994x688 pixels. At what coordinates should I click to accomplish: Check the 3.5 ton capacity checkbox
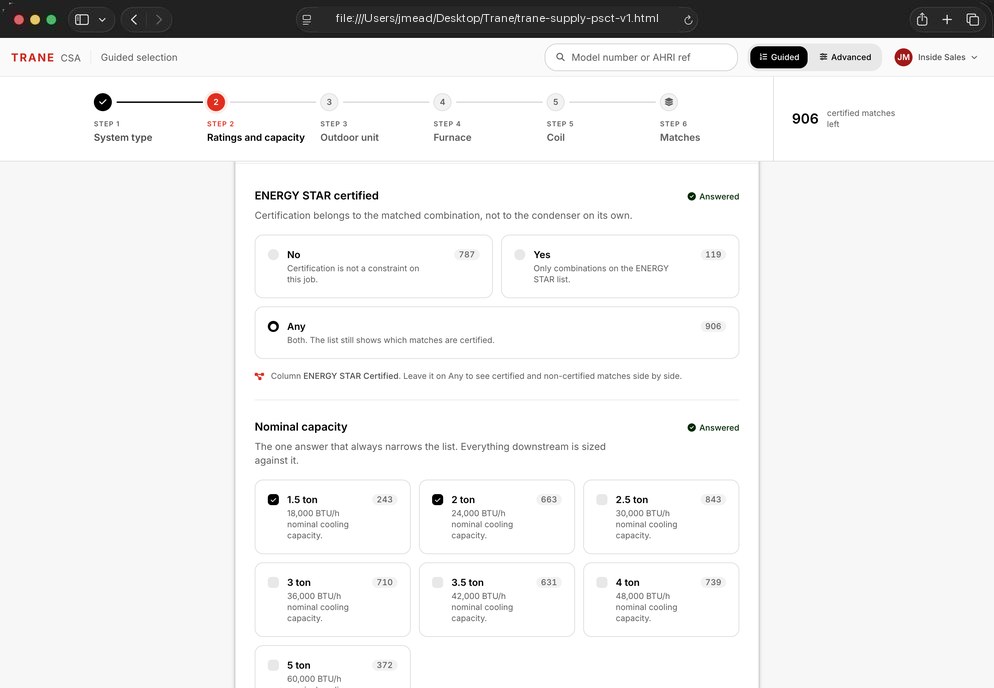[x=437, y=582]
